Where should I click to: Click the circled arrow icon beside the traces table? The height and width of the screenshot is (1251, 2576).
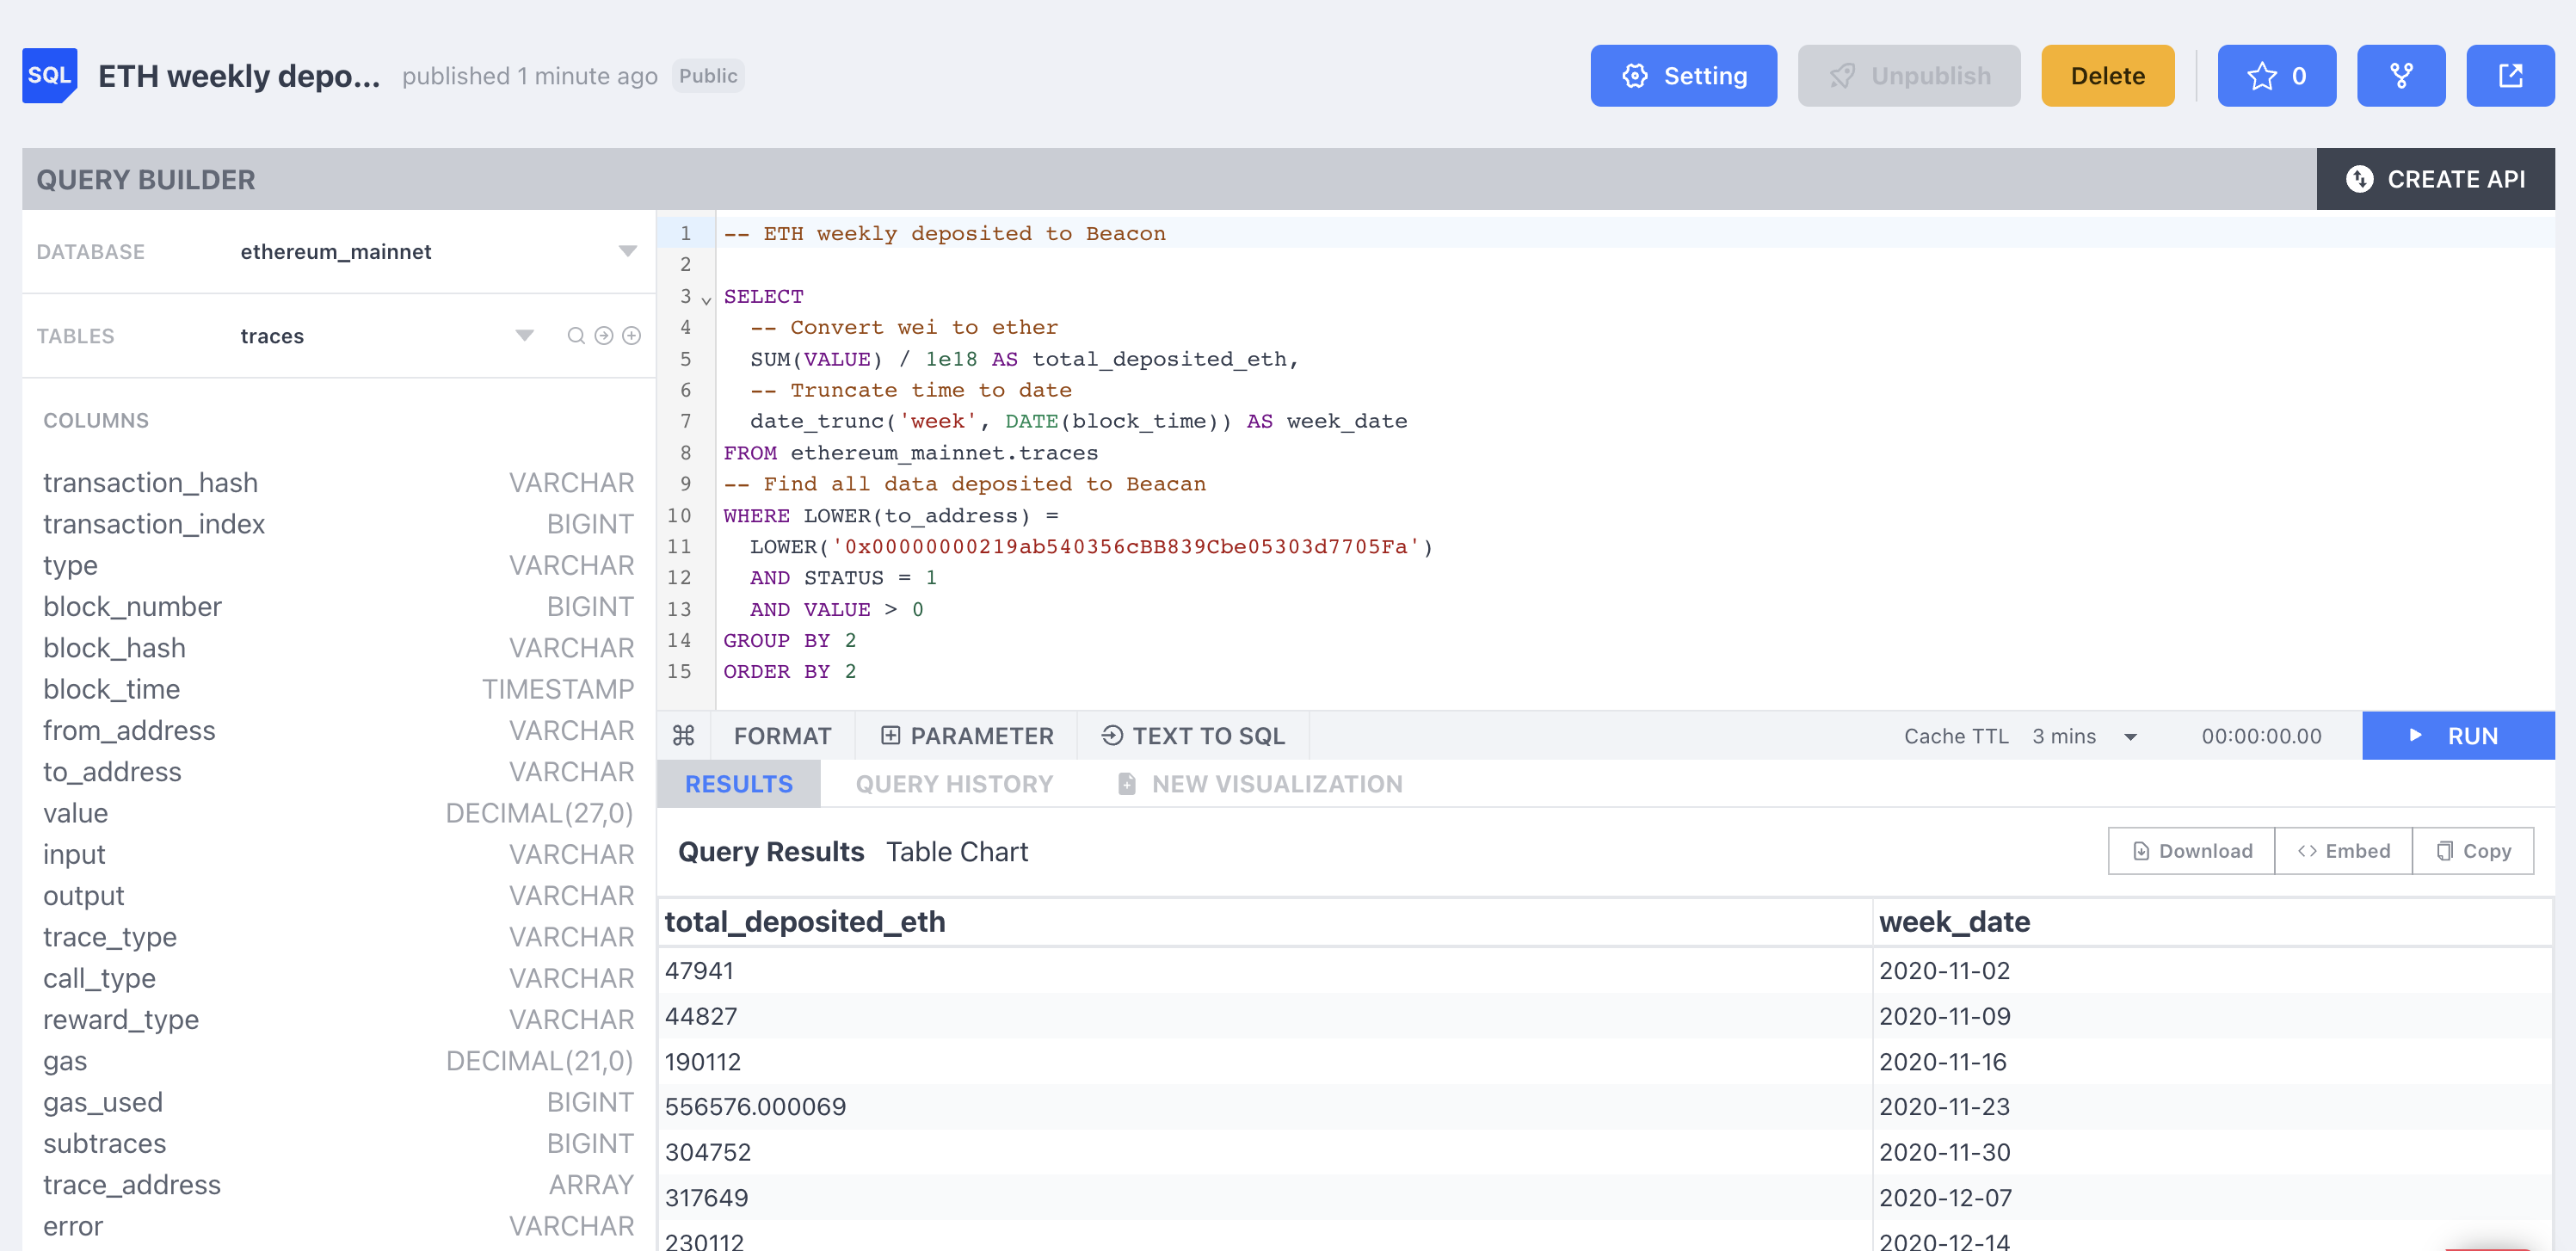coord(603,336)
